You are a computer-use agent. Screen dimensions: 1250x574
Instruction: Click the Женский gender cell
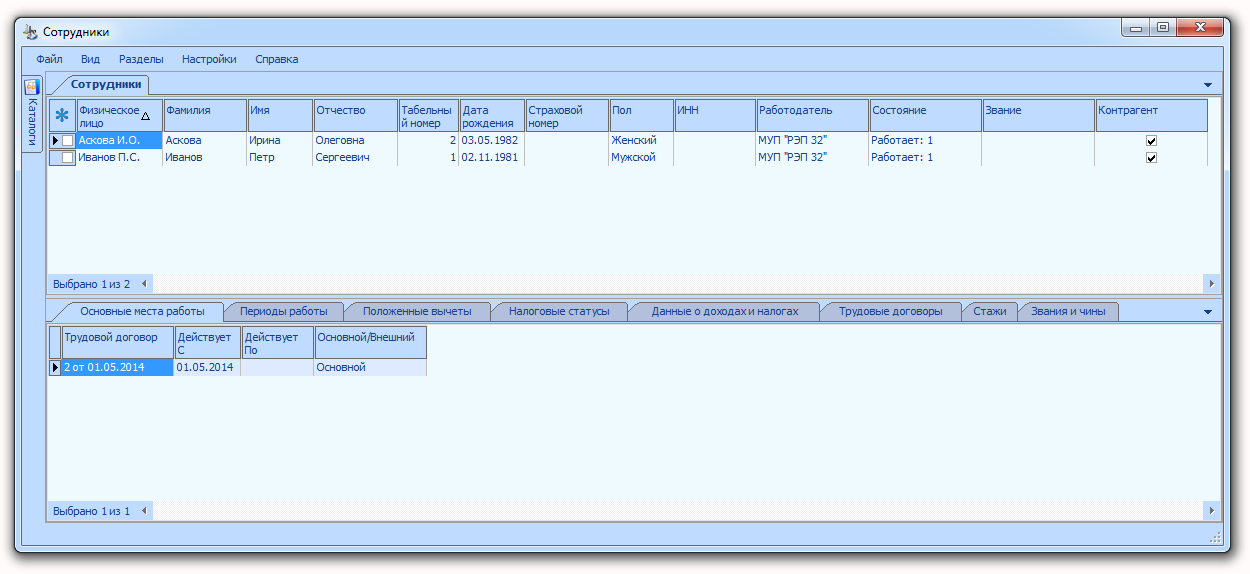point(641,141)
